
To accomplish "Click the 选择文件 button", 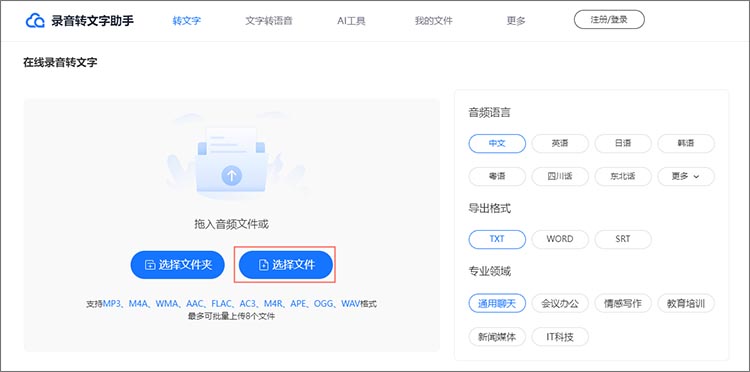I will (x=286, y=264).
